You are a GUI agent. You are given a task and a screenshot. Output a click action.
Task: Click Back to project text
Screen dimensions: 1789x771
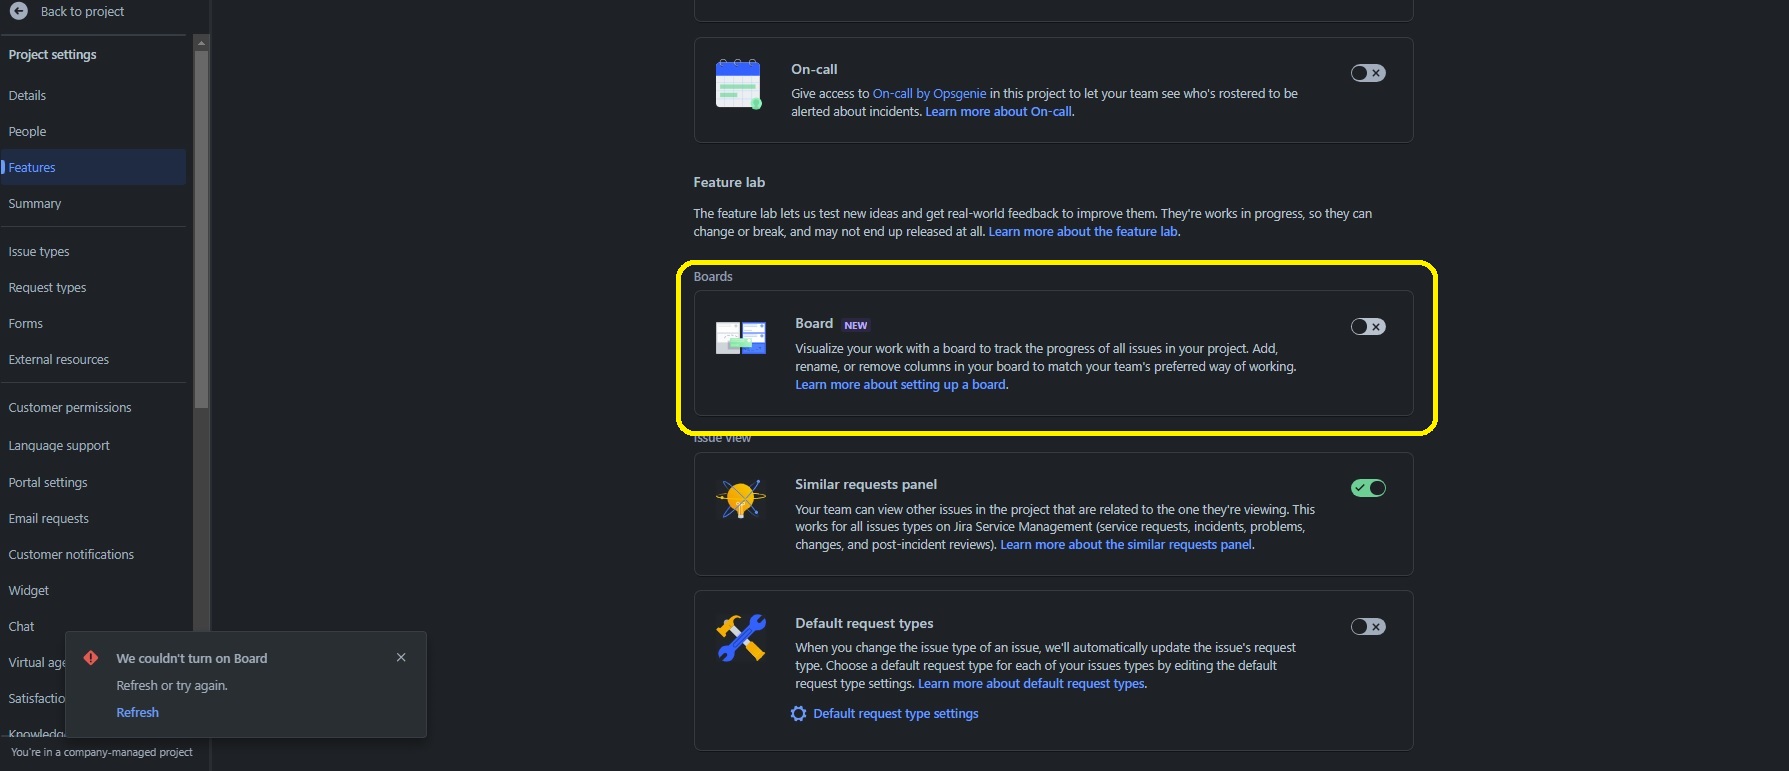(x=82, y=12)
